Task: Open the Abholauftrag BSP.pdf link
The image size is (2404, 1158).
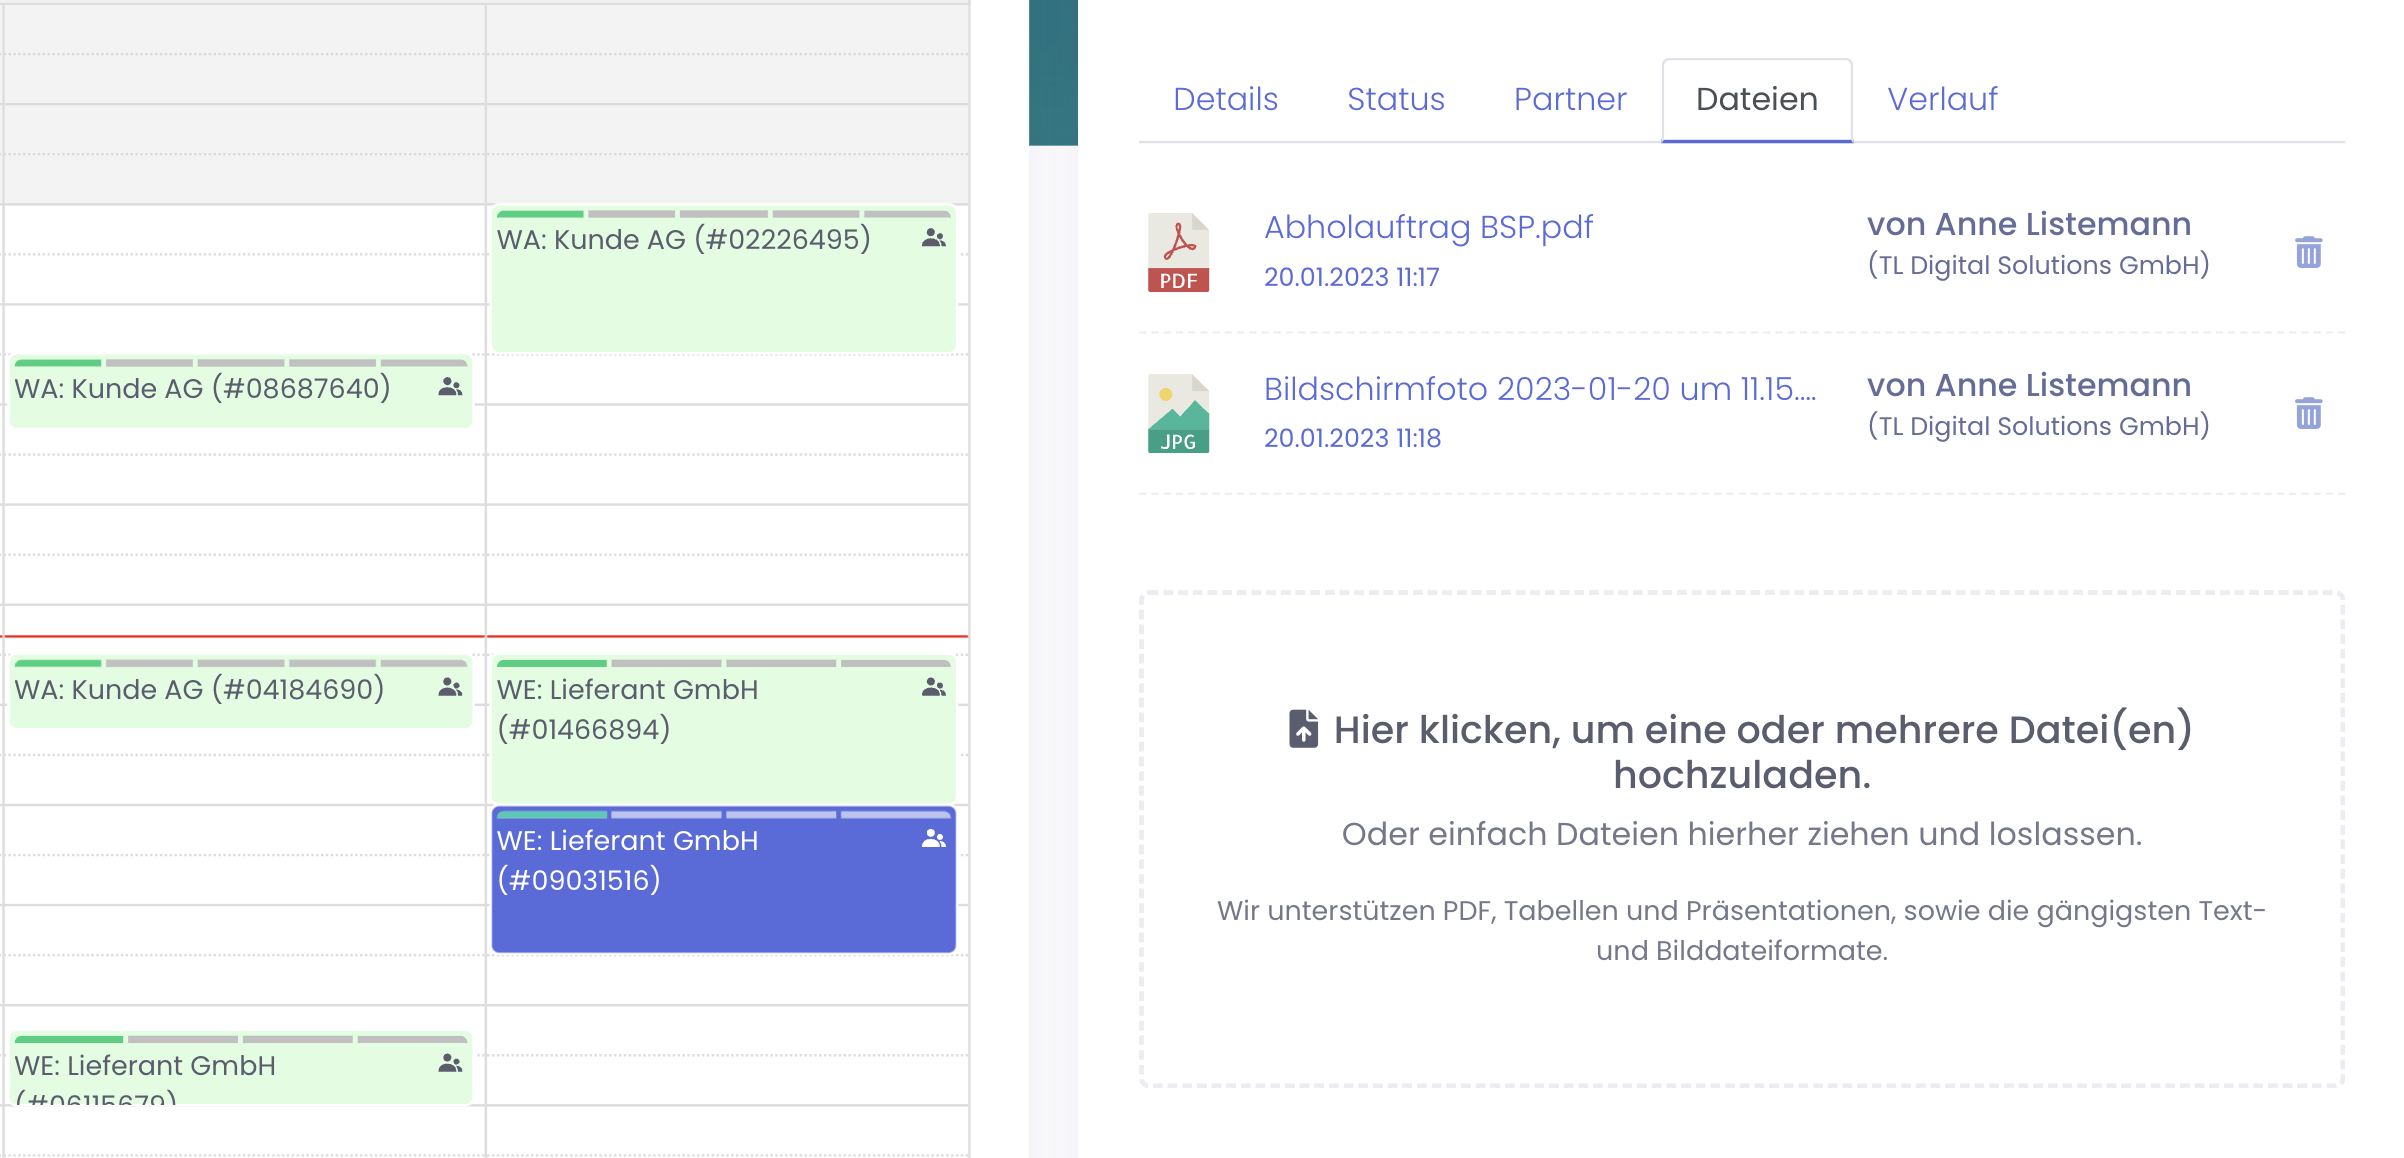Action: (1427, 227)
